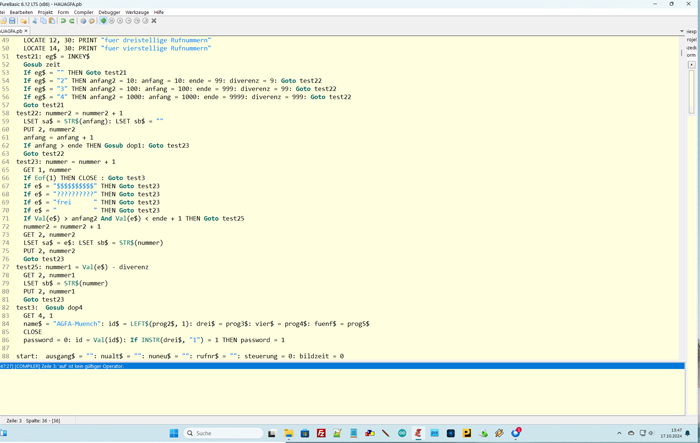Click the taskbar Suche search box
This screenshot has height=443, width=700.
[223, 433]
